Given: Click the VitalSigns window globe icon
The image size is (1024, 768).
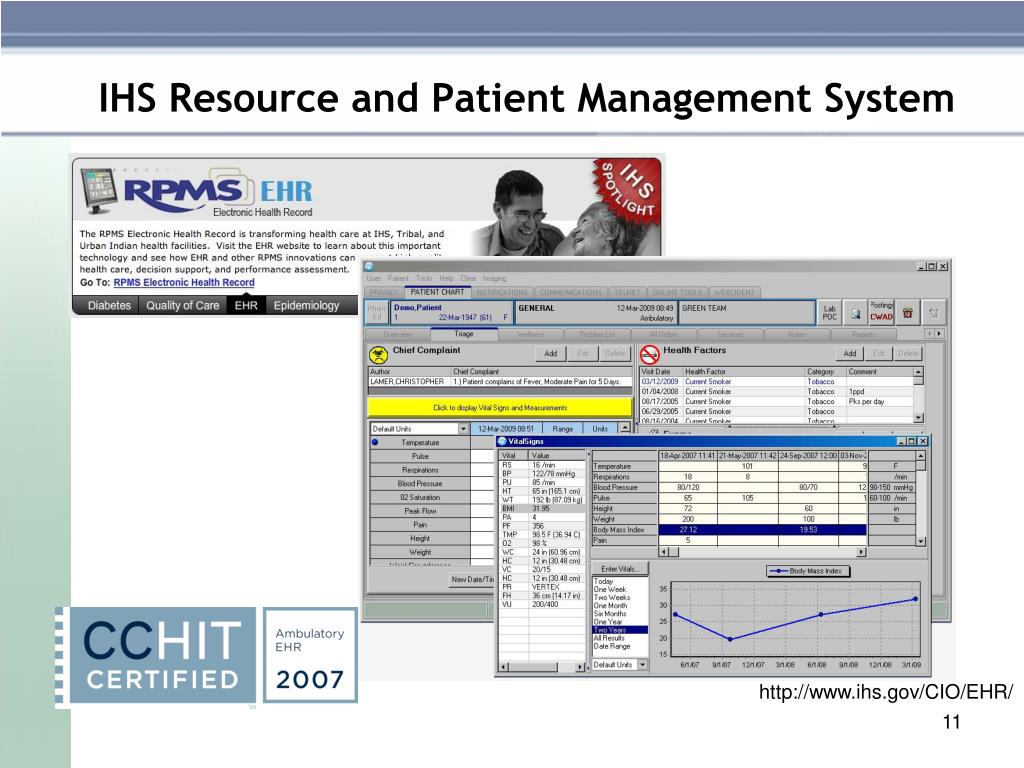Looking at the screenshot, I should coord(502,441).
